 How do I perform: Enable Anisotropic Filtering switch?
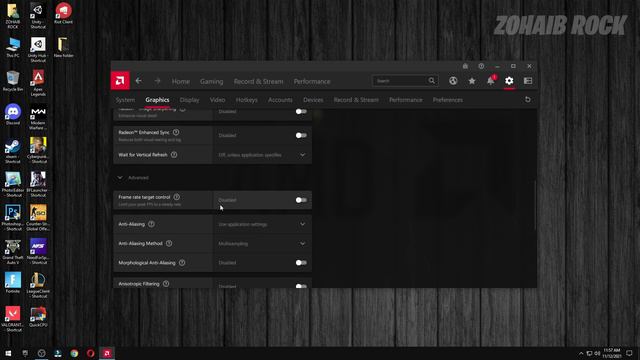click(x=301, y=286)
